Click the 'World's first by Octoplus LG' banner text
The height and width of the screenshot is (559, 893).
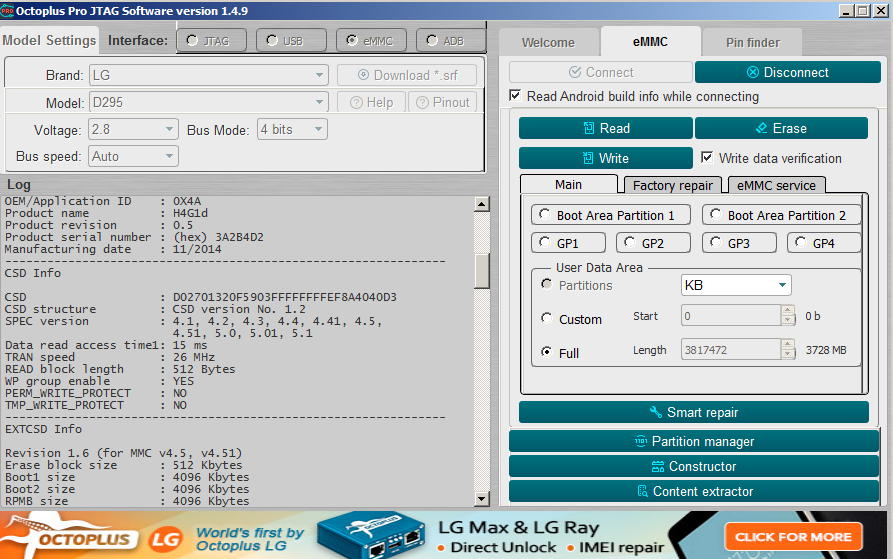click(250, 539)
